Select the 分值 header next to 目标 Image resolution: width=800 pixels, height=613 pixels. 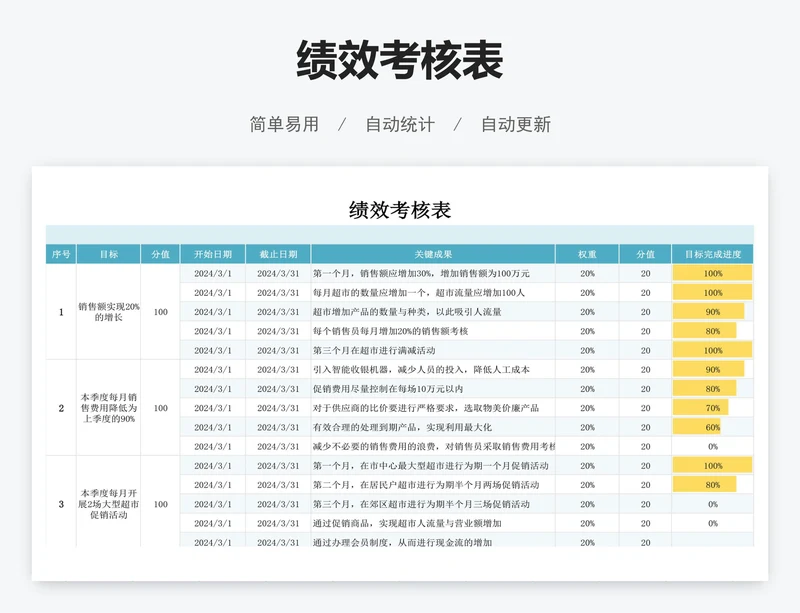coord(160,254)
